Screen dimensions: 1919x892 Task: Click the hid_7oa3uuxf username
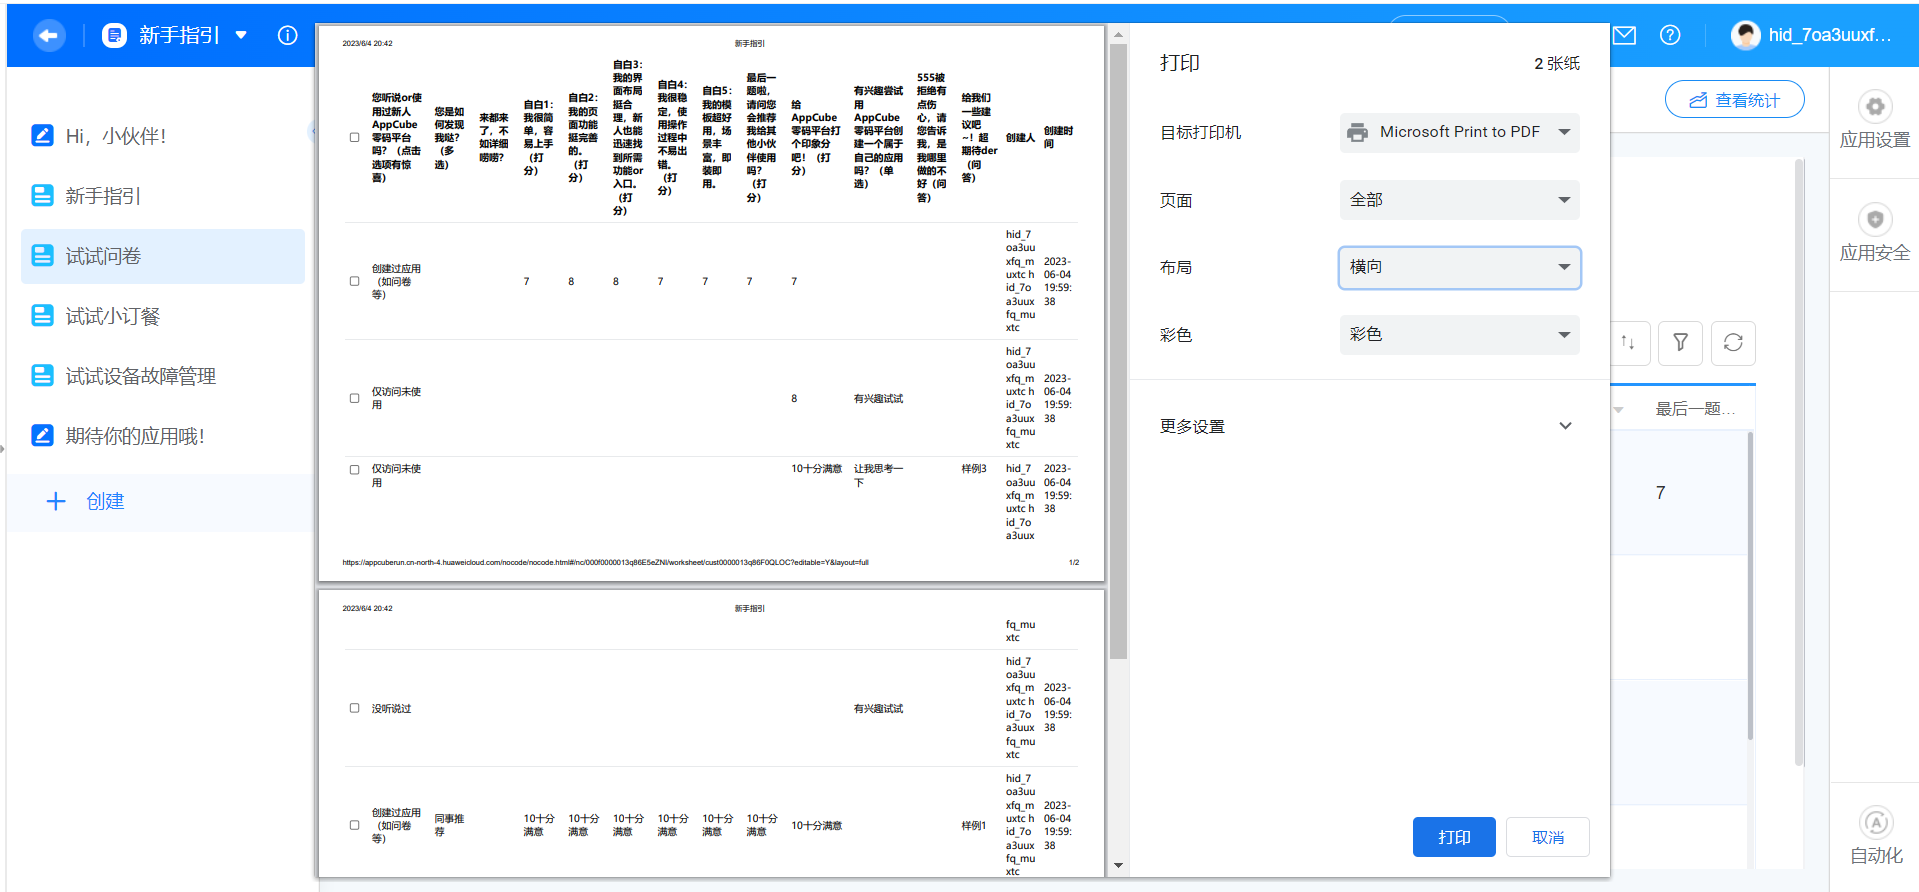point(1830,35)
